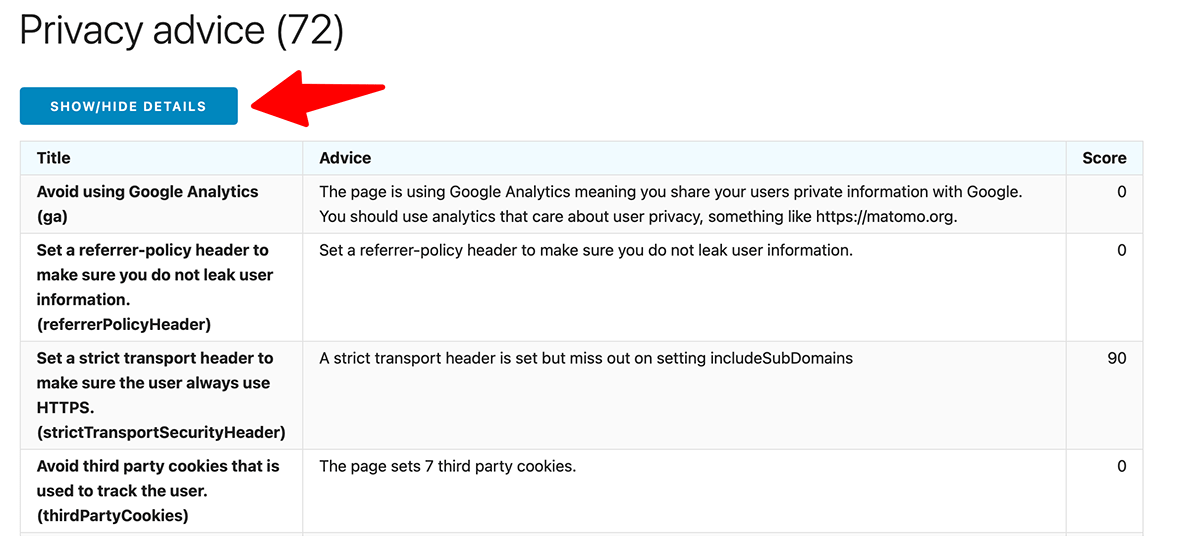This screenshot has width=1200, height=536.
Task: Click the Privacy advice (72) heading
Action: pyautogui.click(x=181, y=31)
